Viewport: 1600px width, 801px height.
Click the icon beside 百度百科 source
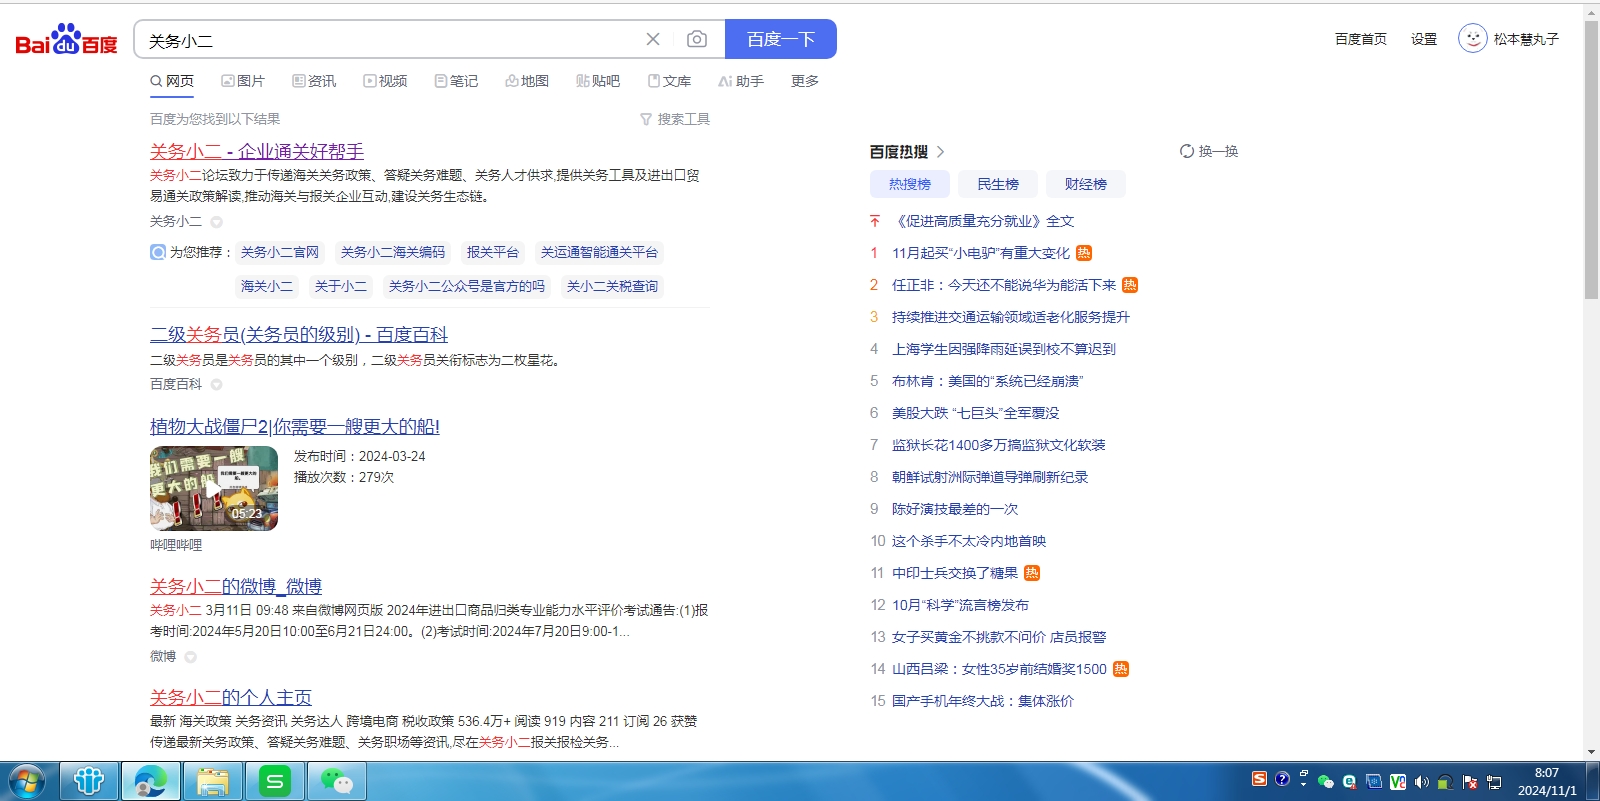(x=216, y=384)
